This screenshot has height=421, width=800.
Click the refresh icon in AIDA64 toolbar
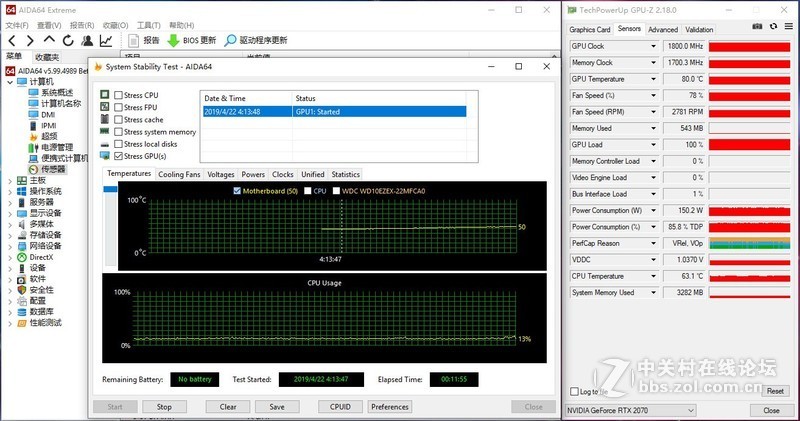pos(67,40)
